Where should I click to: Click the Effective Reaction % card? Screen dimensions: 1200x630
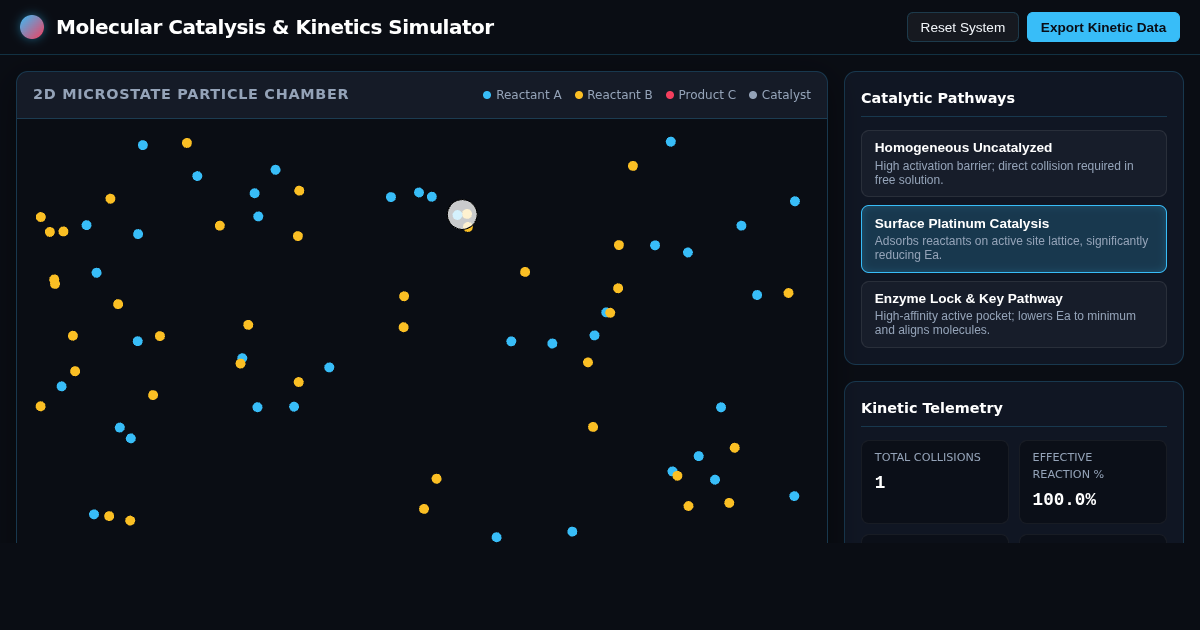click(1093, 482)
